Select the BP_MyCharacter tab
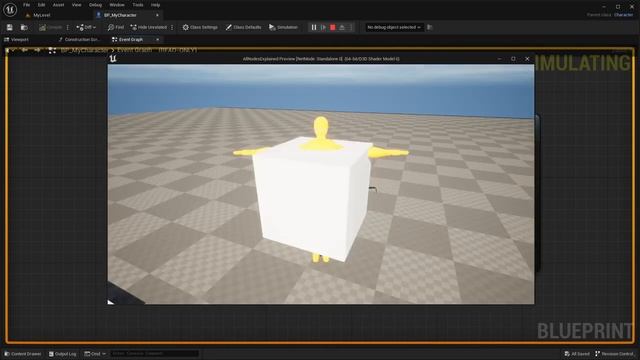The width and height of the screenshot is (640, 360). point(120,15)
